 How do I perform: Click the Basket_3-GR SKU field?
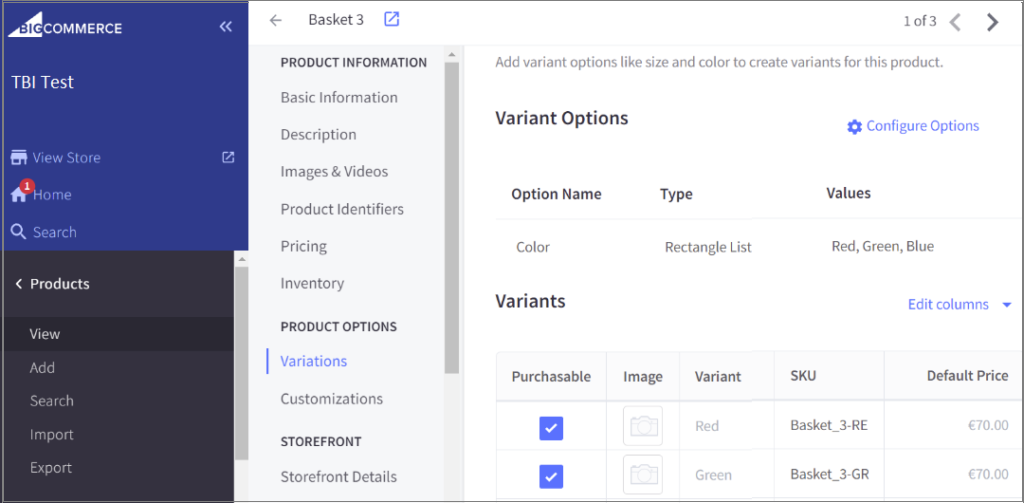click(x=829, y=474)
